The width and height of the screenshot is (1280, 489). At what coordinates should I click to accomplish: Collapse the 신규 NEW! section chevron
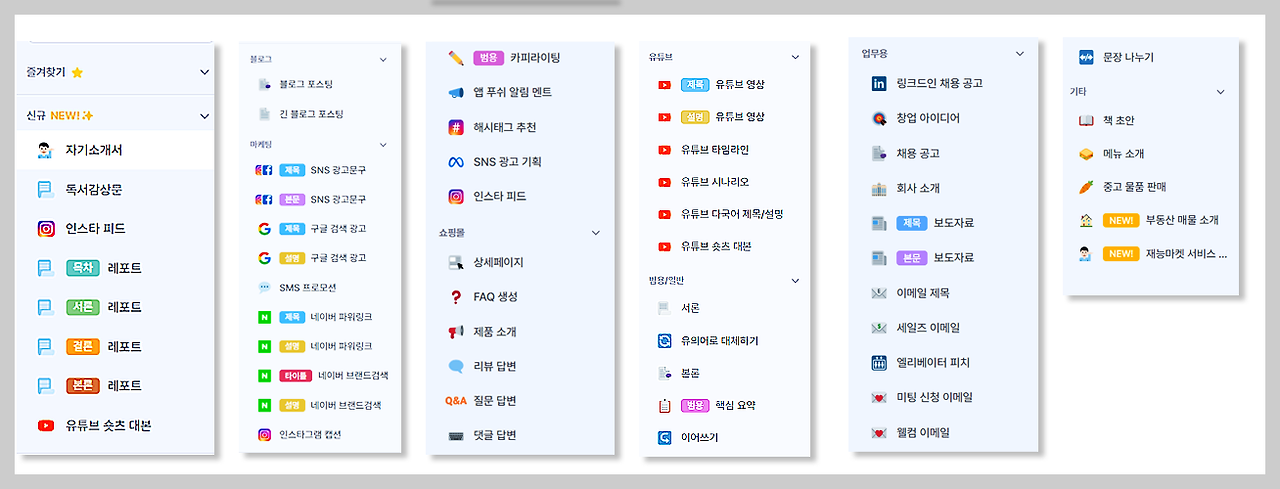click(205, 116)
